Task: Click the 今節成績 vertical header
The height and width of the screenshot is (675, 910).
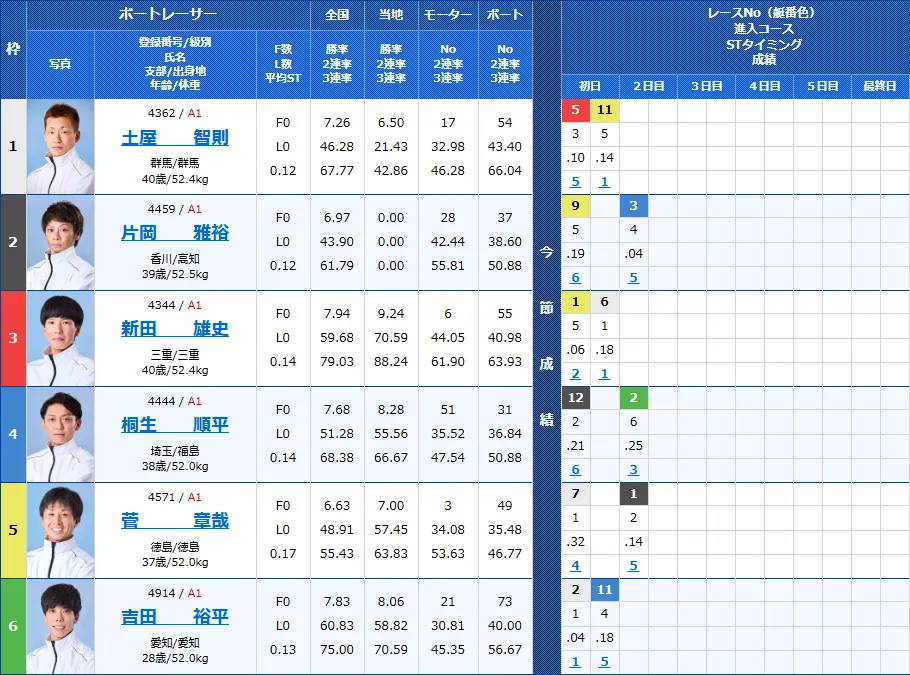Action: tap(547, 337)
